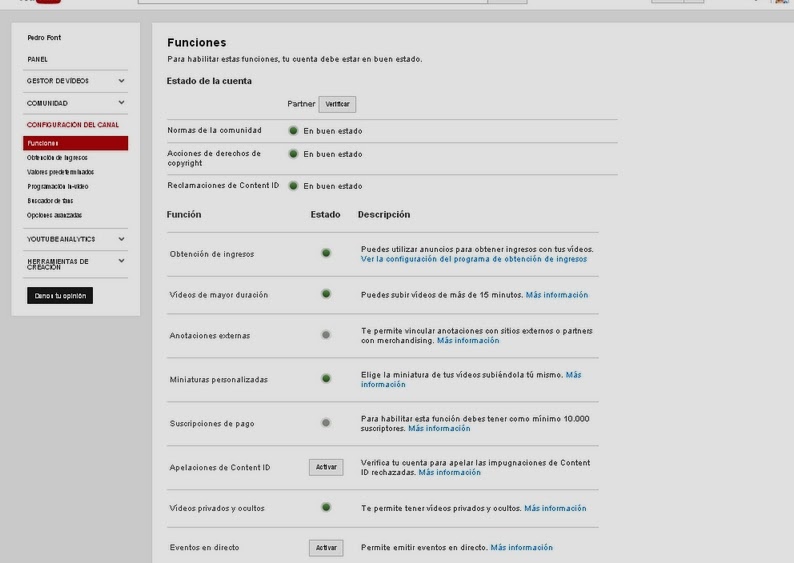
Task: Click green status dot for Normas de la comunidad
Action: 293,131
